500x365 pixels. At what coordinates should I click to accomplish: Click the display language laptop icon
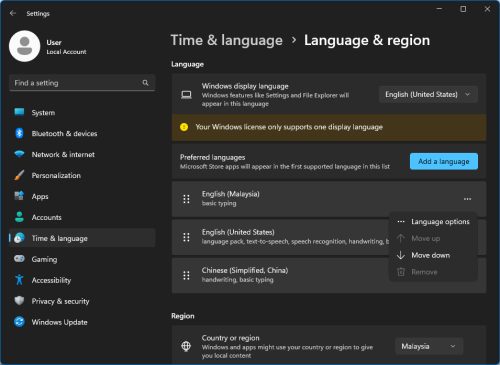[x=186, y=95]
